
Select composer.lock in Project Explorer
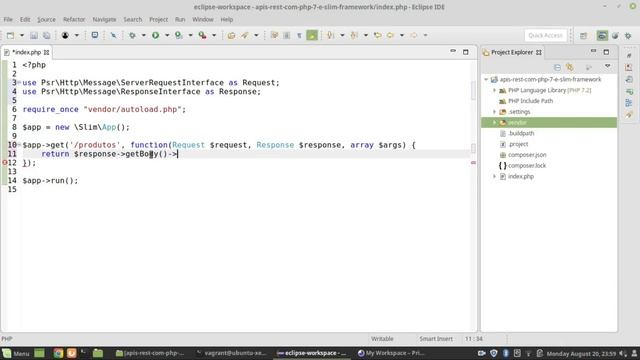coord(527,165)
